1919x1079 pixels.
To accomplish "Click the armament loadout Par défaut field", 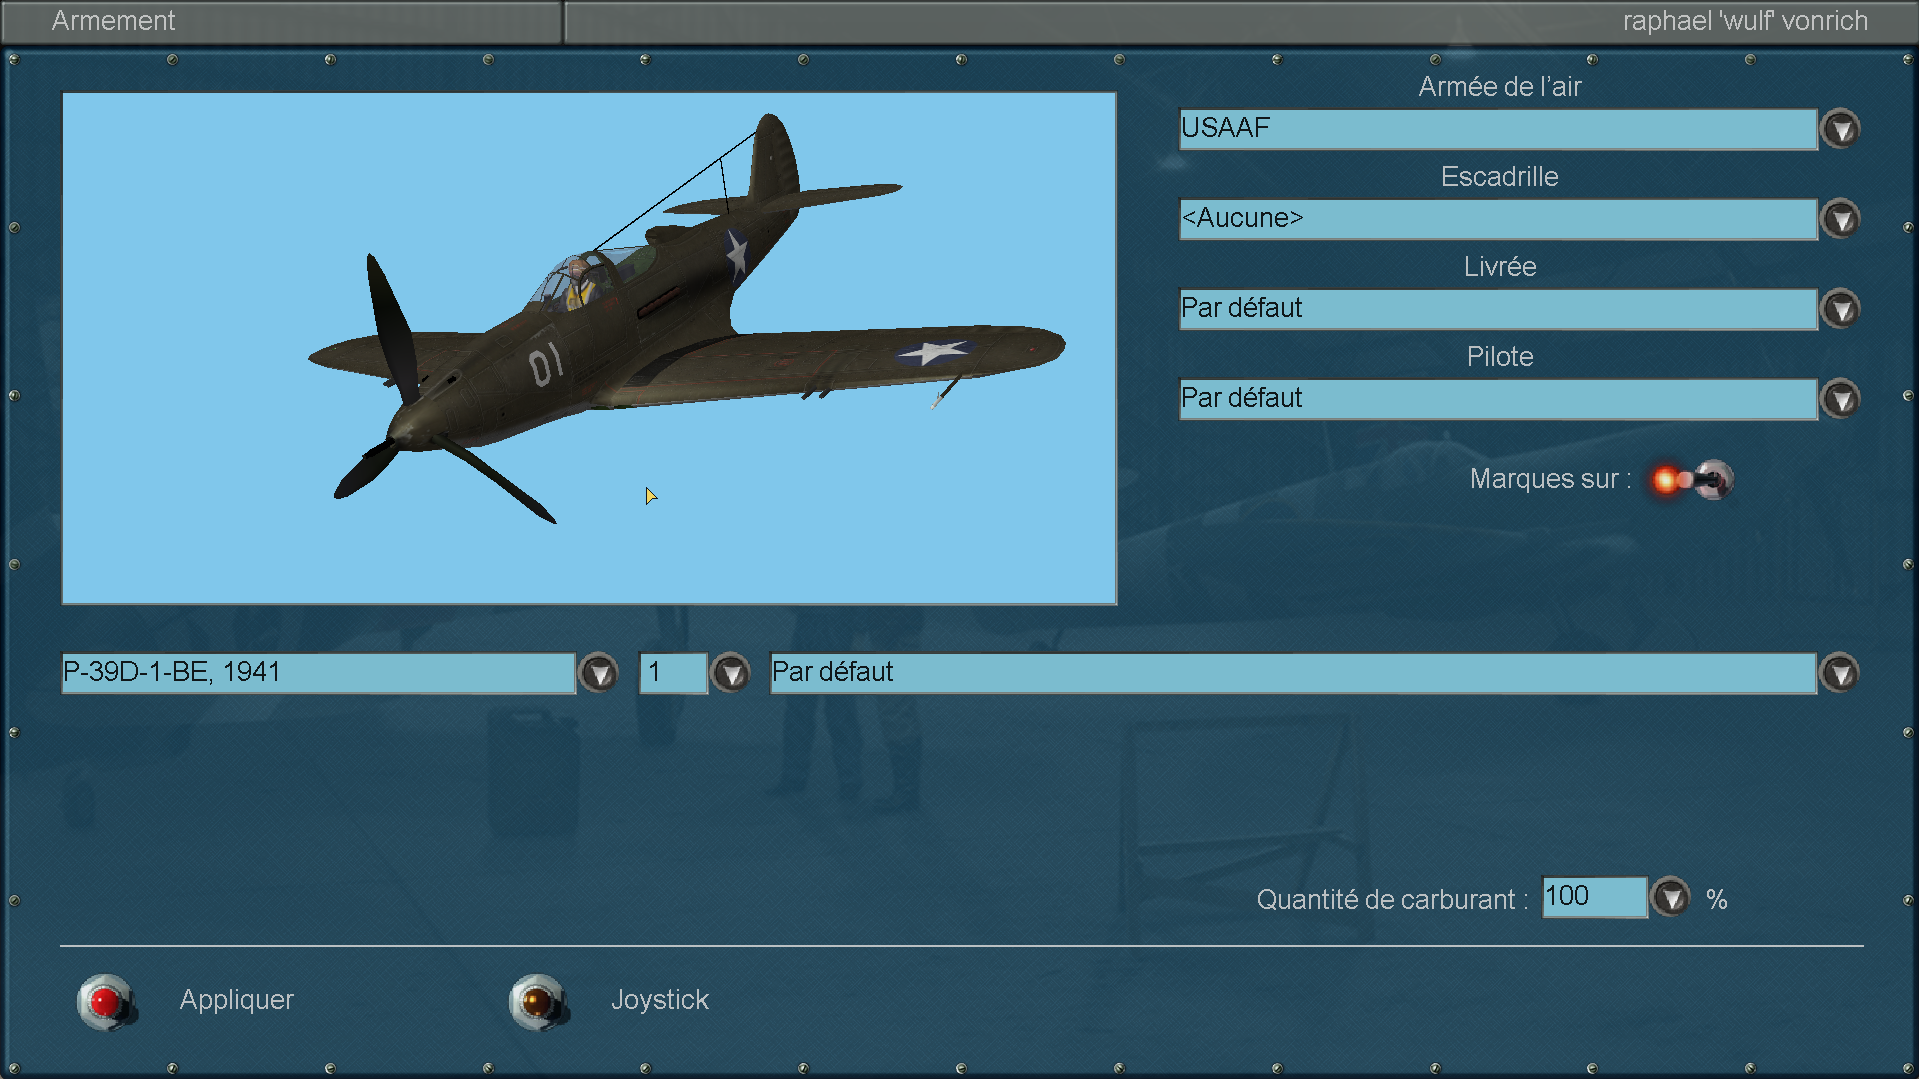I will [x=1293, y=673].
